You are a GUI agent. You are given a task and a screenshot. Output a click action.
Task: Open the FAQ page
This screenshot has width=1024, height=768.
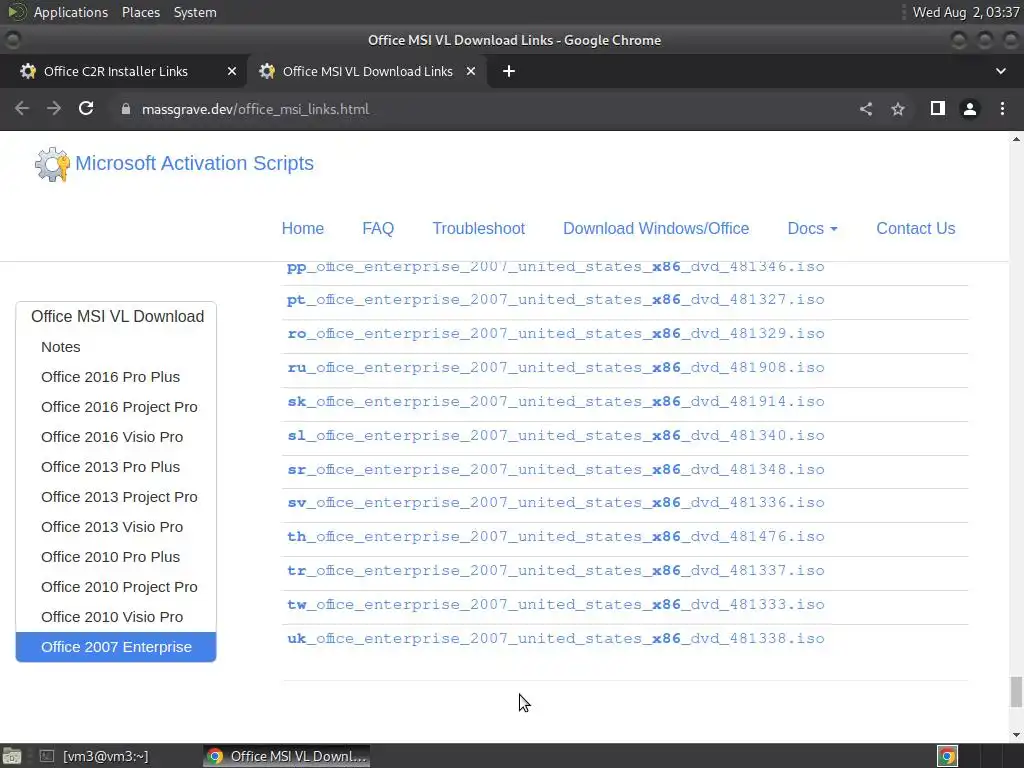[378, 229]
